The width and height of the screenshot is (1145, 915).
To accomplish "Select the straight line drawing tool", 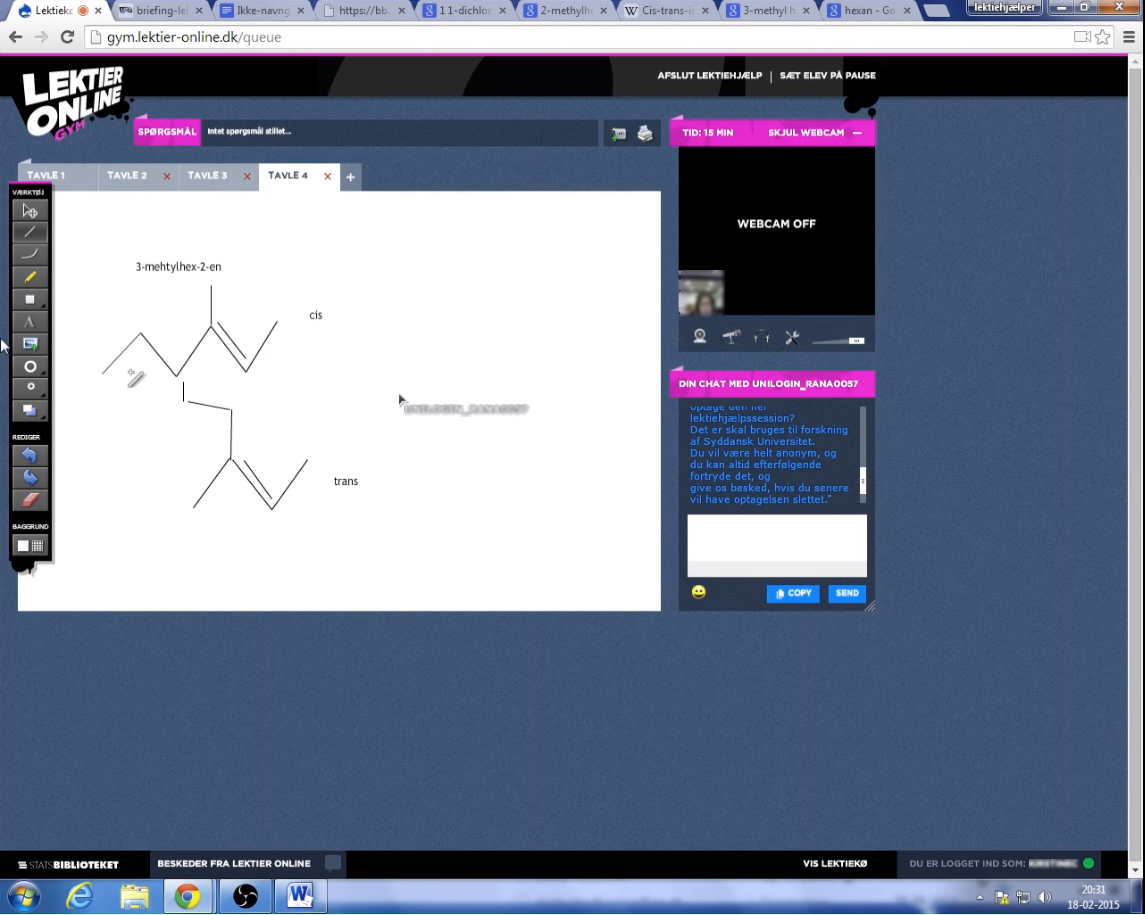I will (x=29, y=232).
